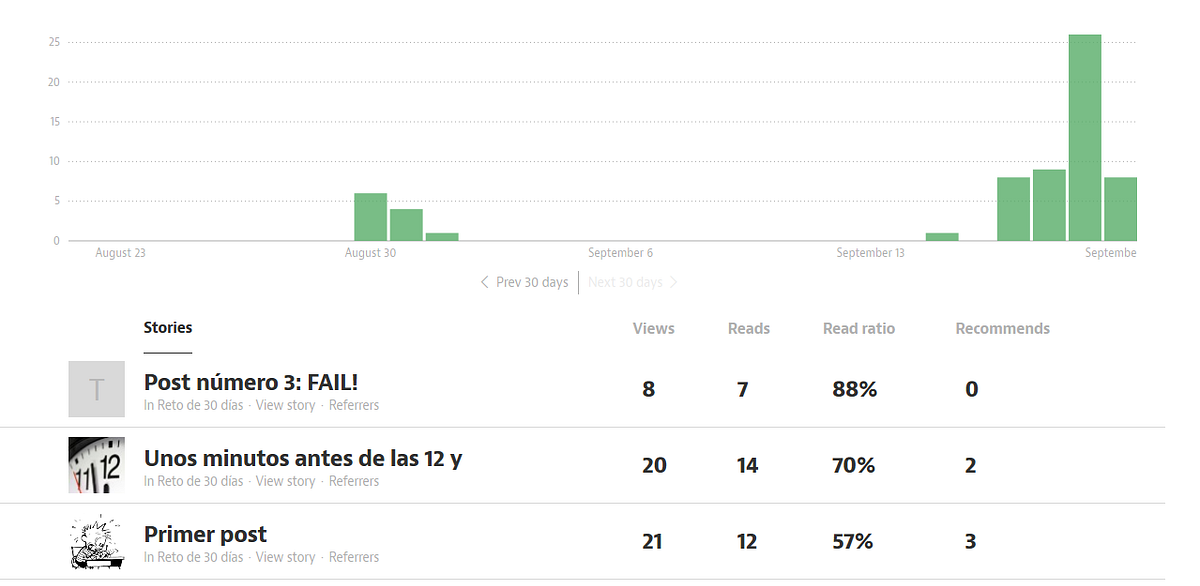Open story 'Post número 3: FAIL!'
1200x586 pixels.
(x=251, y=382)
